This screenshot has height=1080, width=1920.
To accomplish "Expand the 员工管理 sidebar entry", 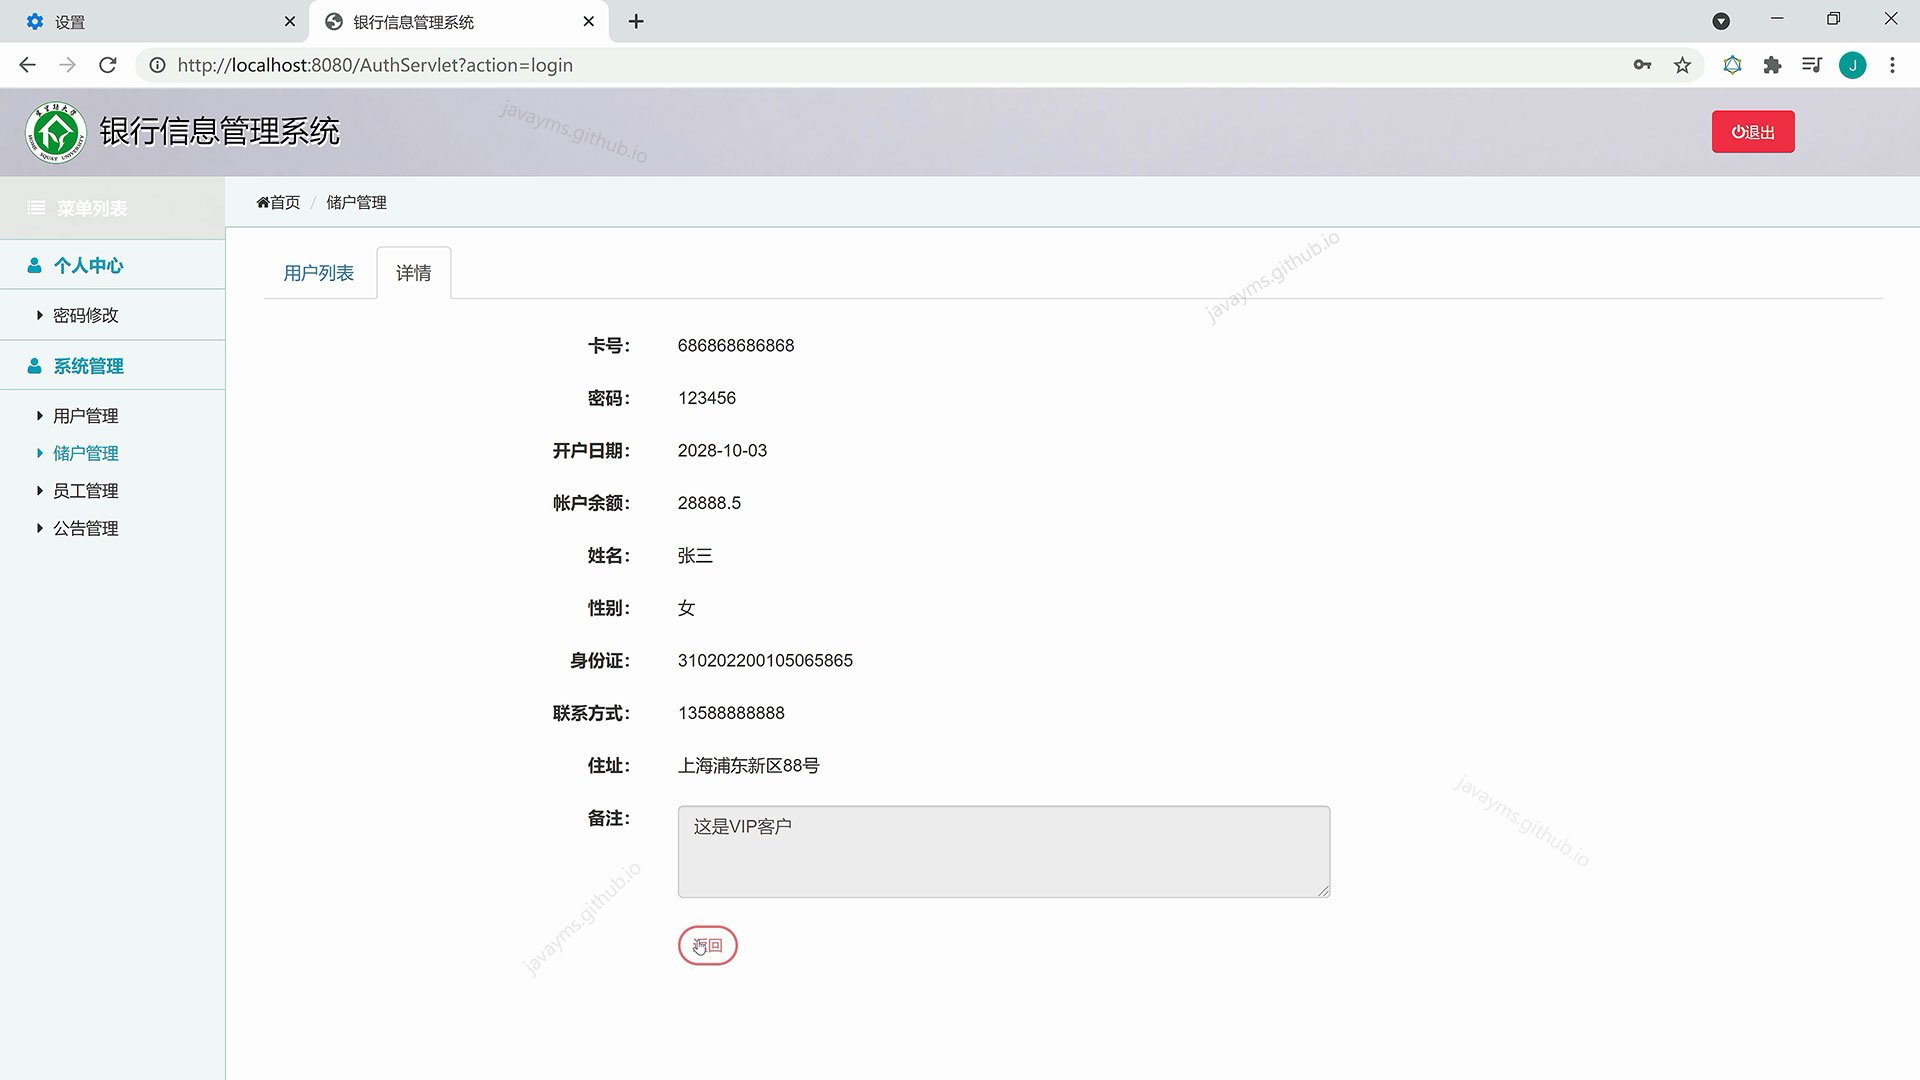I will click(x=83, y=490).
